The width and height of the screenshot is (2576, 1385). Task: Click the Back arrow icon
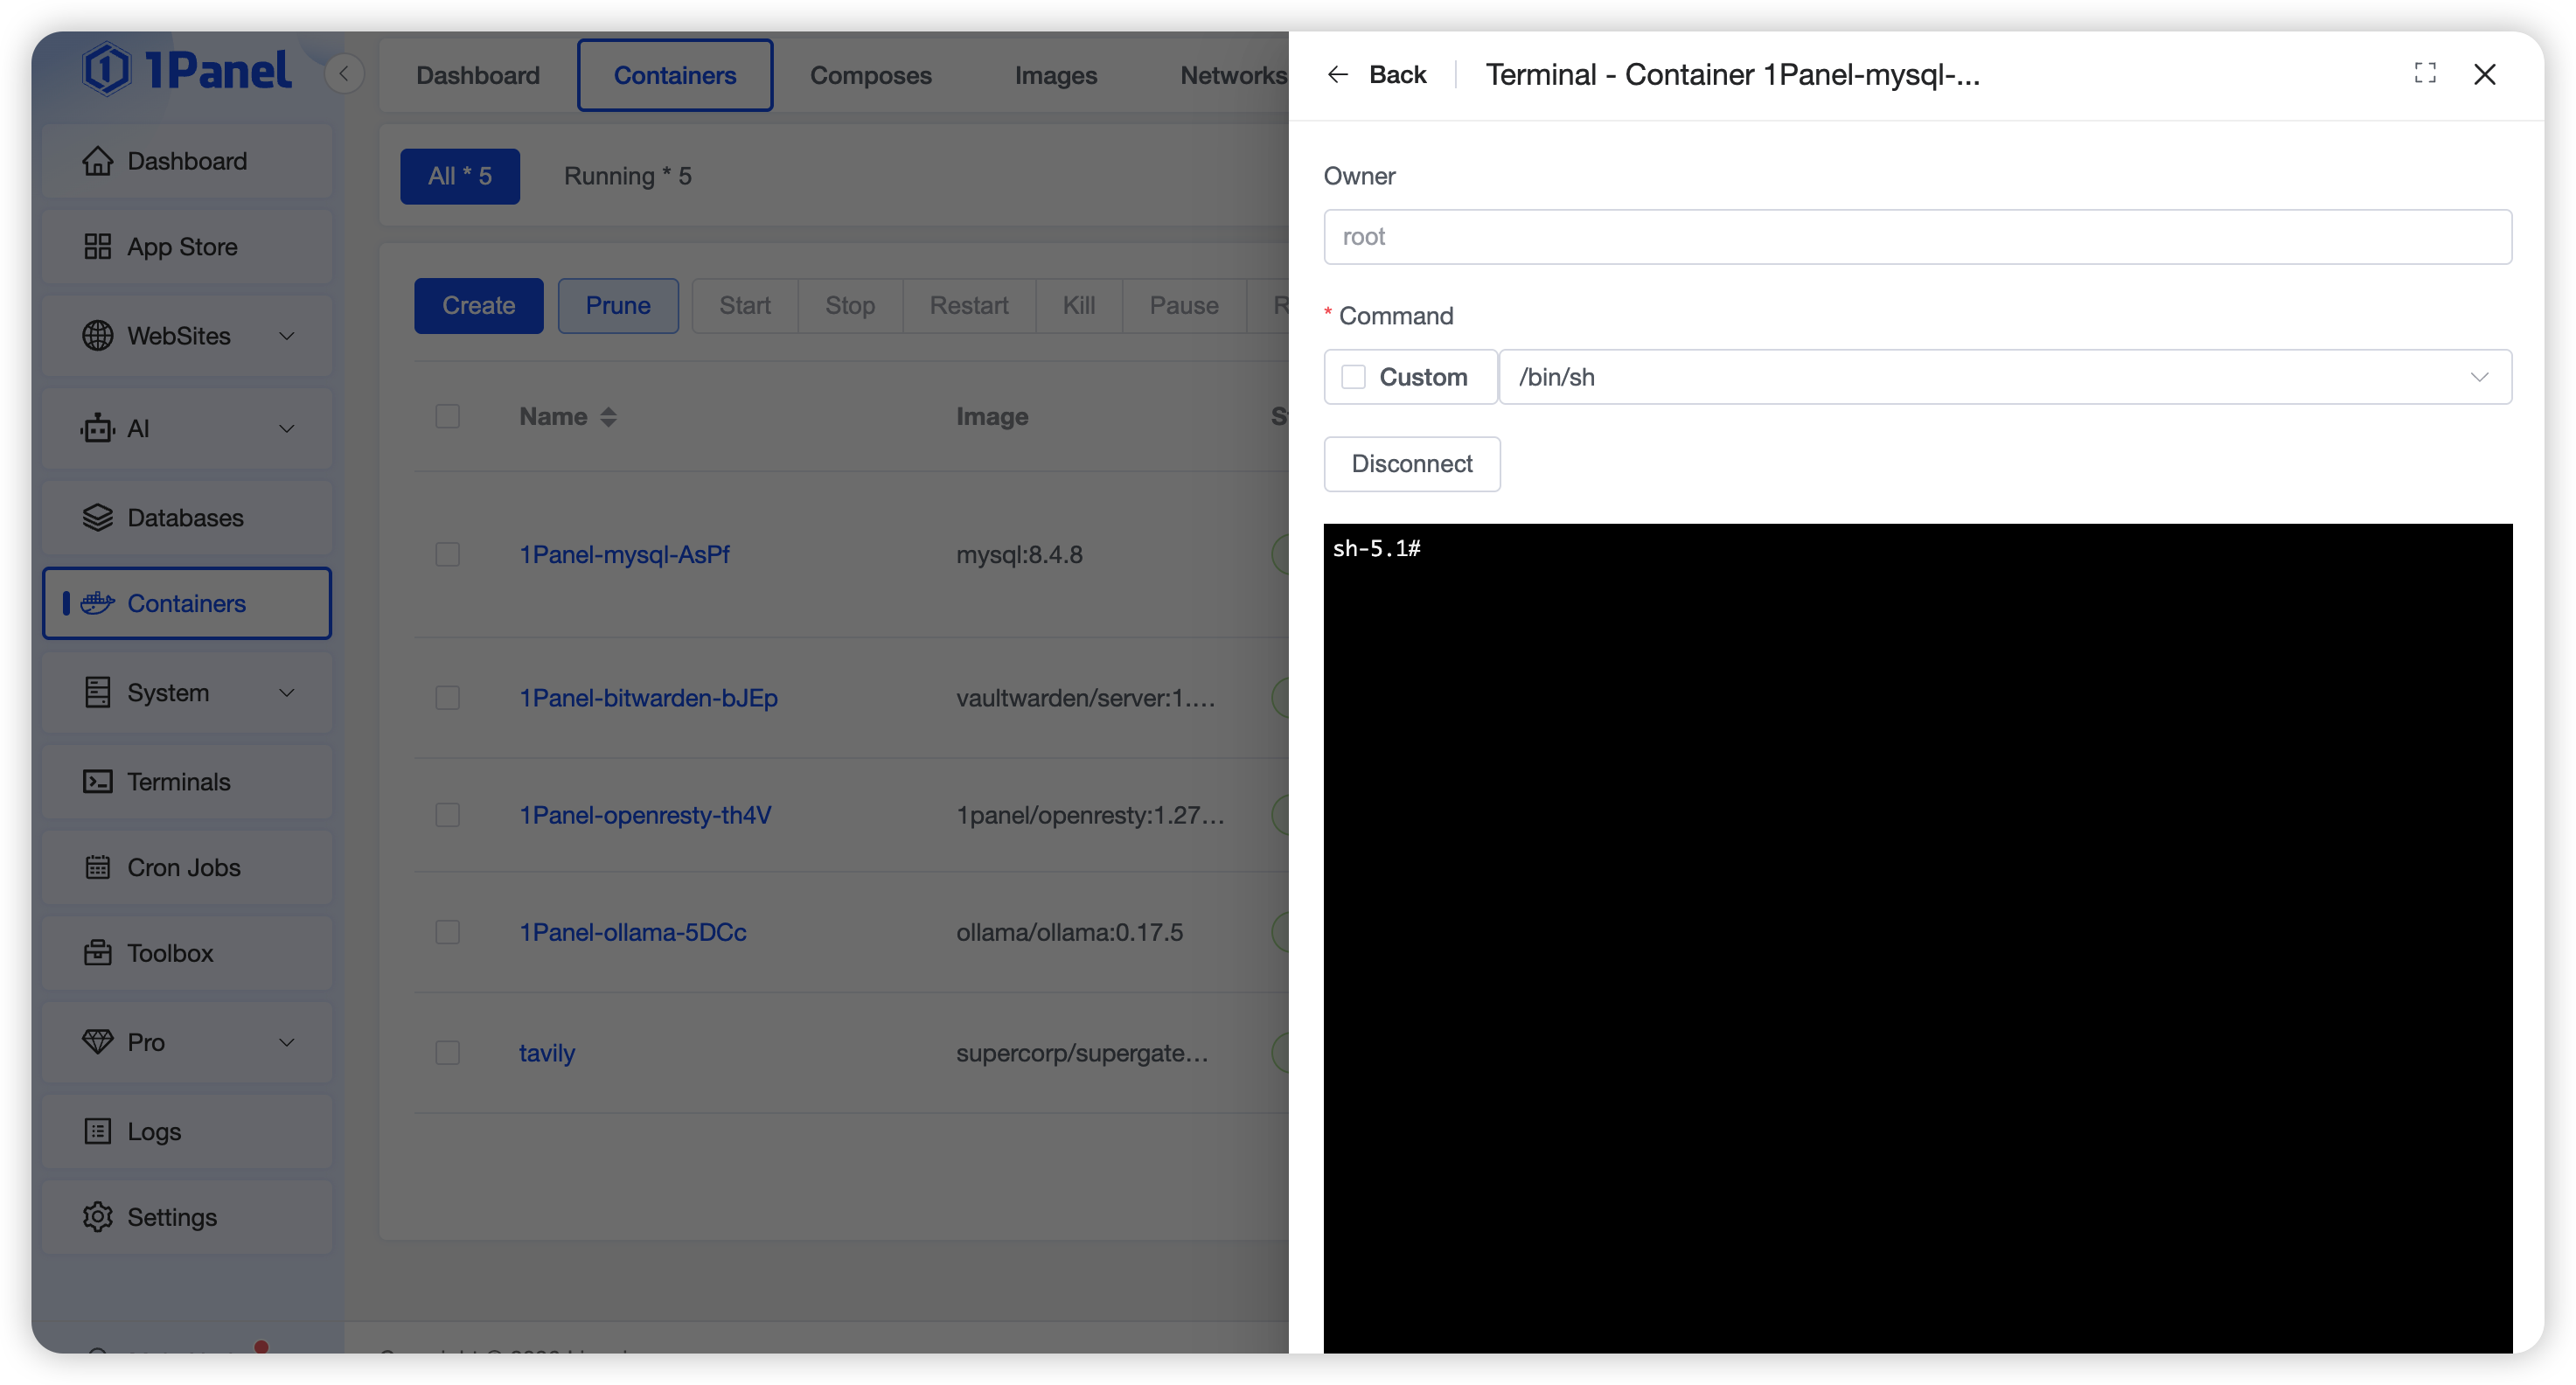coord(1337,75)
